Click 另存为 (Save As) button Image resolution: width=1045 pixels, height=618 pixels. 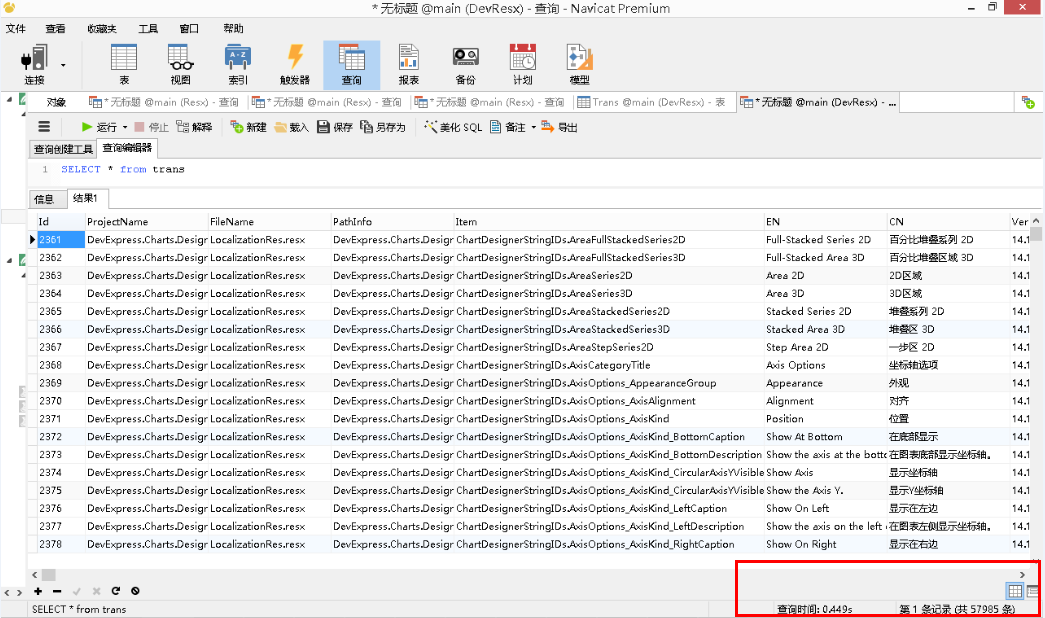tap(383, 127)
